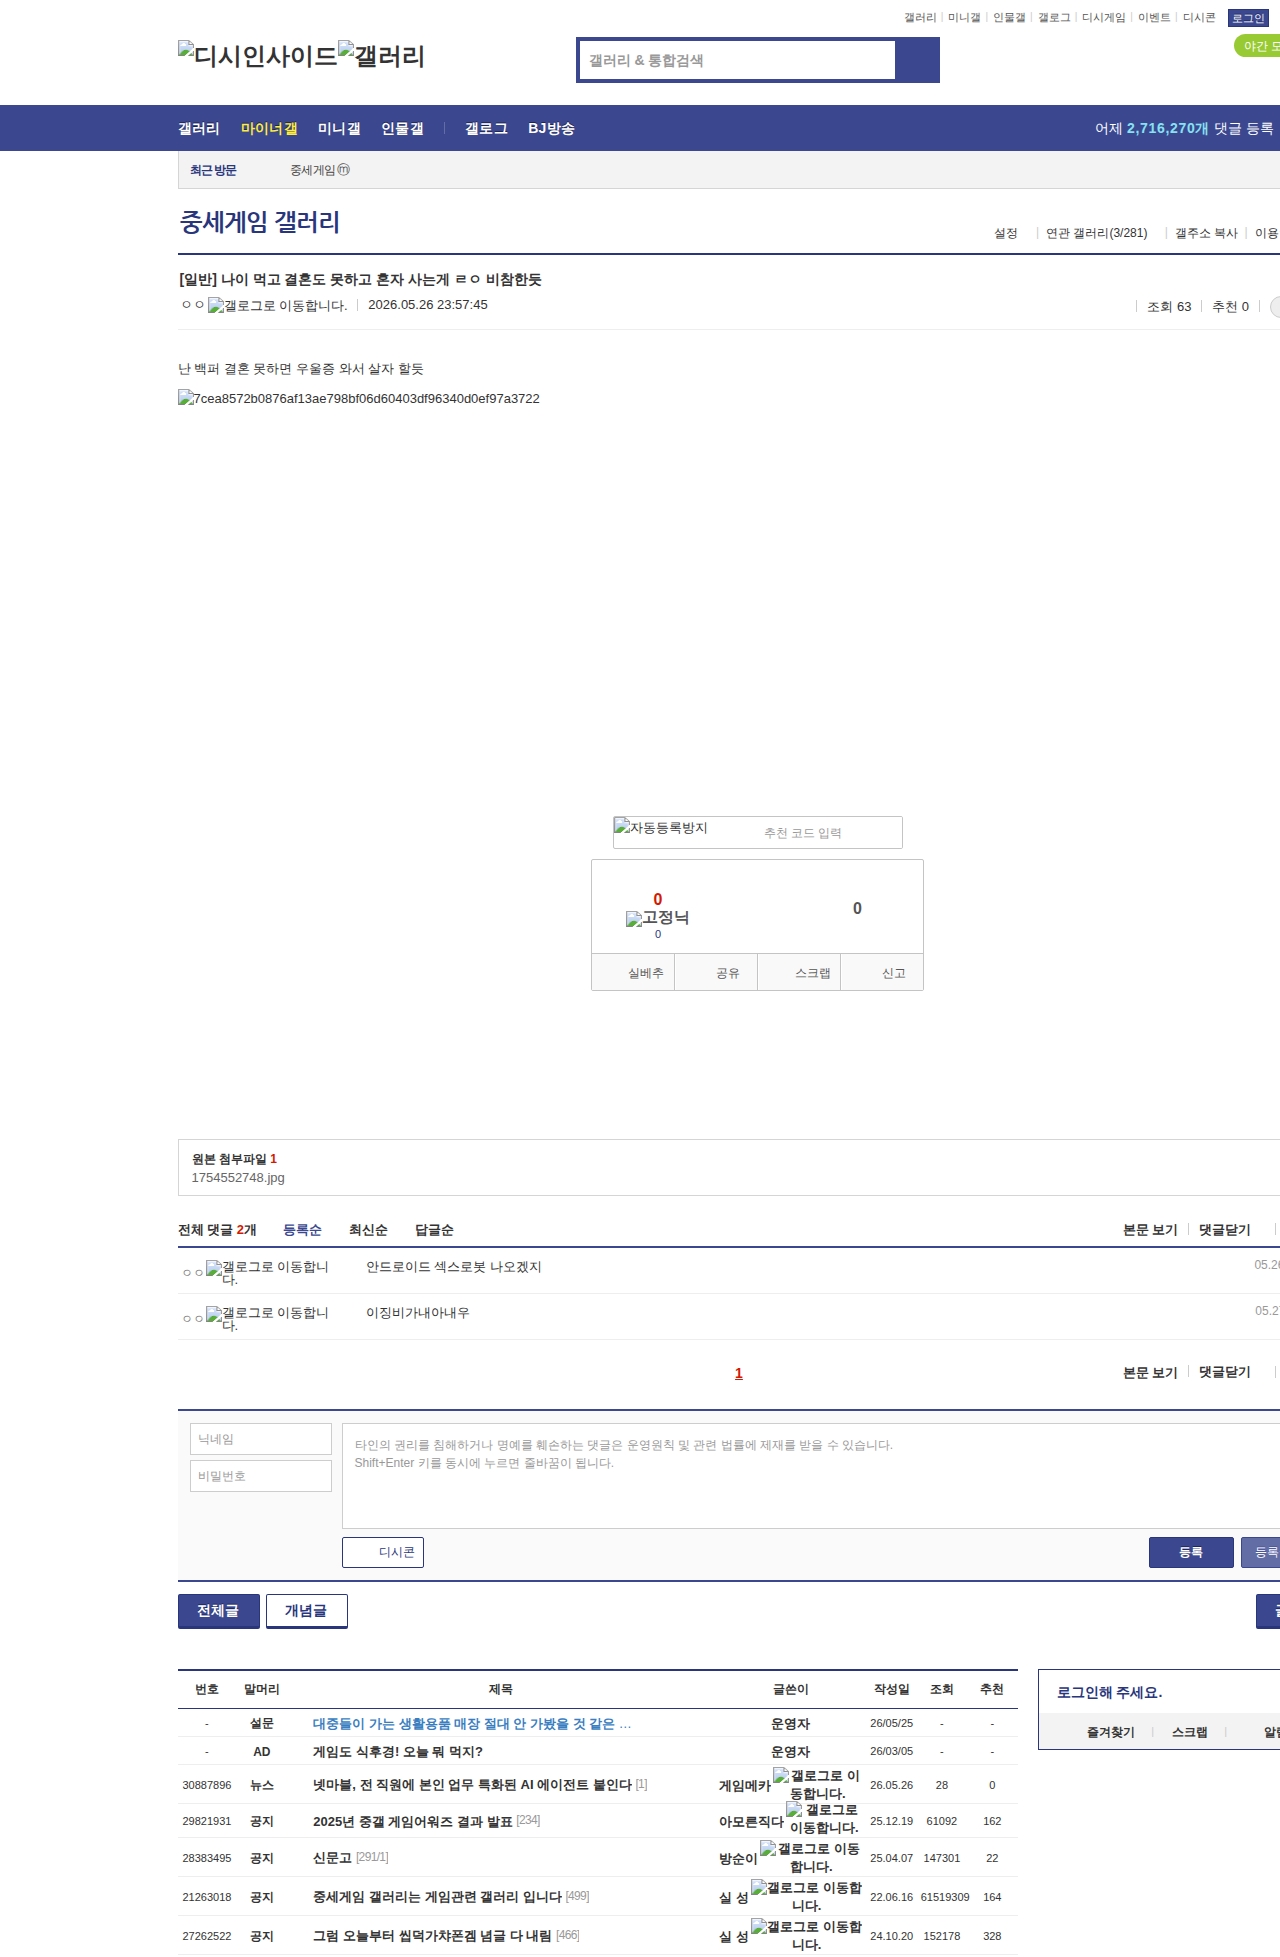Open gallery 설정 menu
Image resolution: width=1280 pixels, height=1957 pixels.
(x=1005, y=233)
